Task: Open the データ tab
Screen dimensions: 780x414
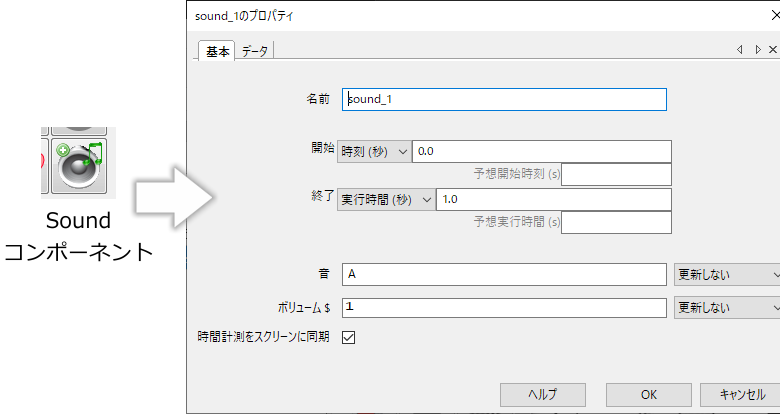Action: pos(254,51)
